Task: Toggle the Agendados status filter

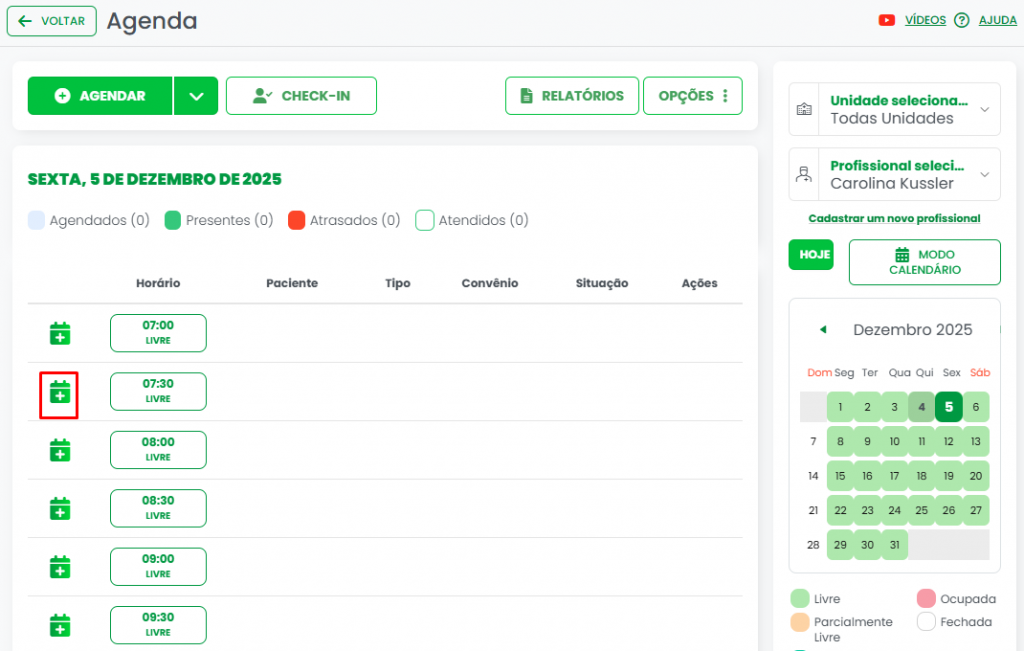Action: (37, 220)
